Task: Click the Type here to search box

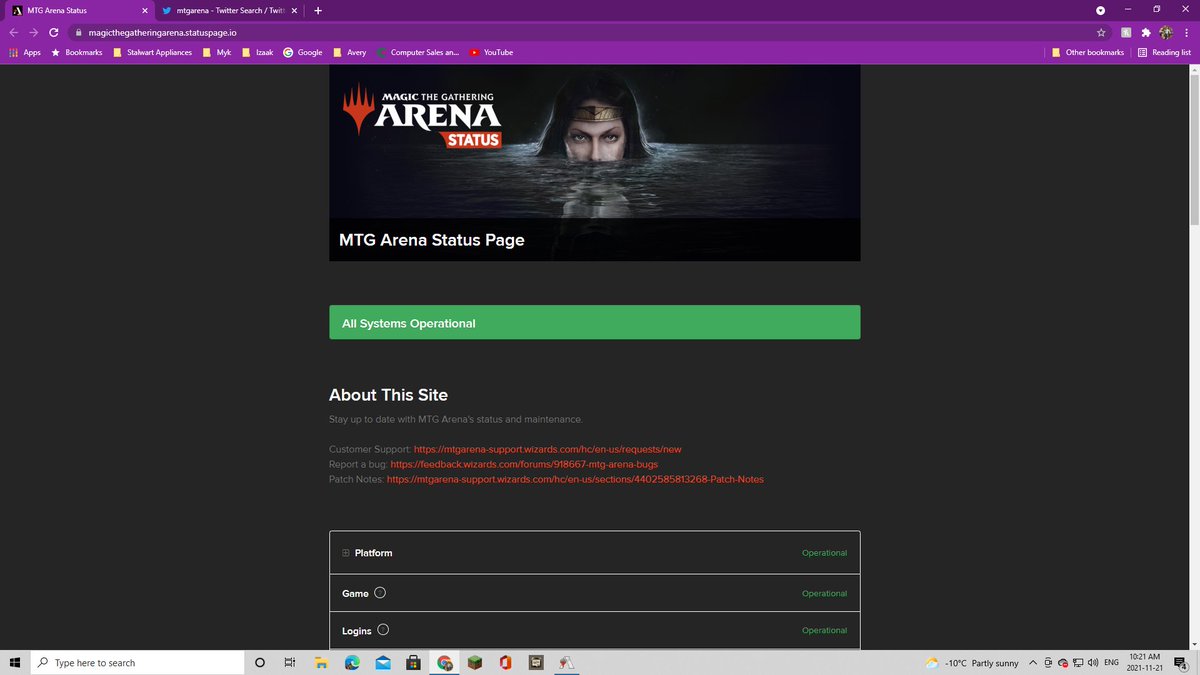Action: (x=136, y=663)
